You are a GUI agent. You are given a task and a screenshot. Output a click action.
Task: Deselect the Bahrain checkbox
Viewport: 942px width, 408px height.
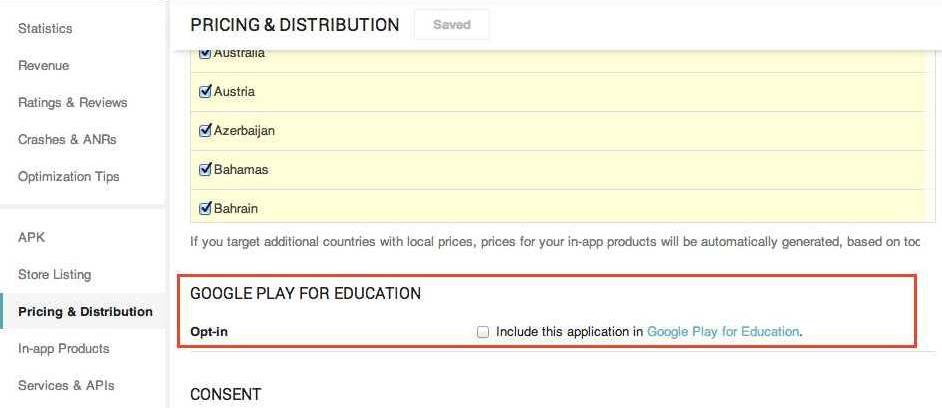(206, 208)
